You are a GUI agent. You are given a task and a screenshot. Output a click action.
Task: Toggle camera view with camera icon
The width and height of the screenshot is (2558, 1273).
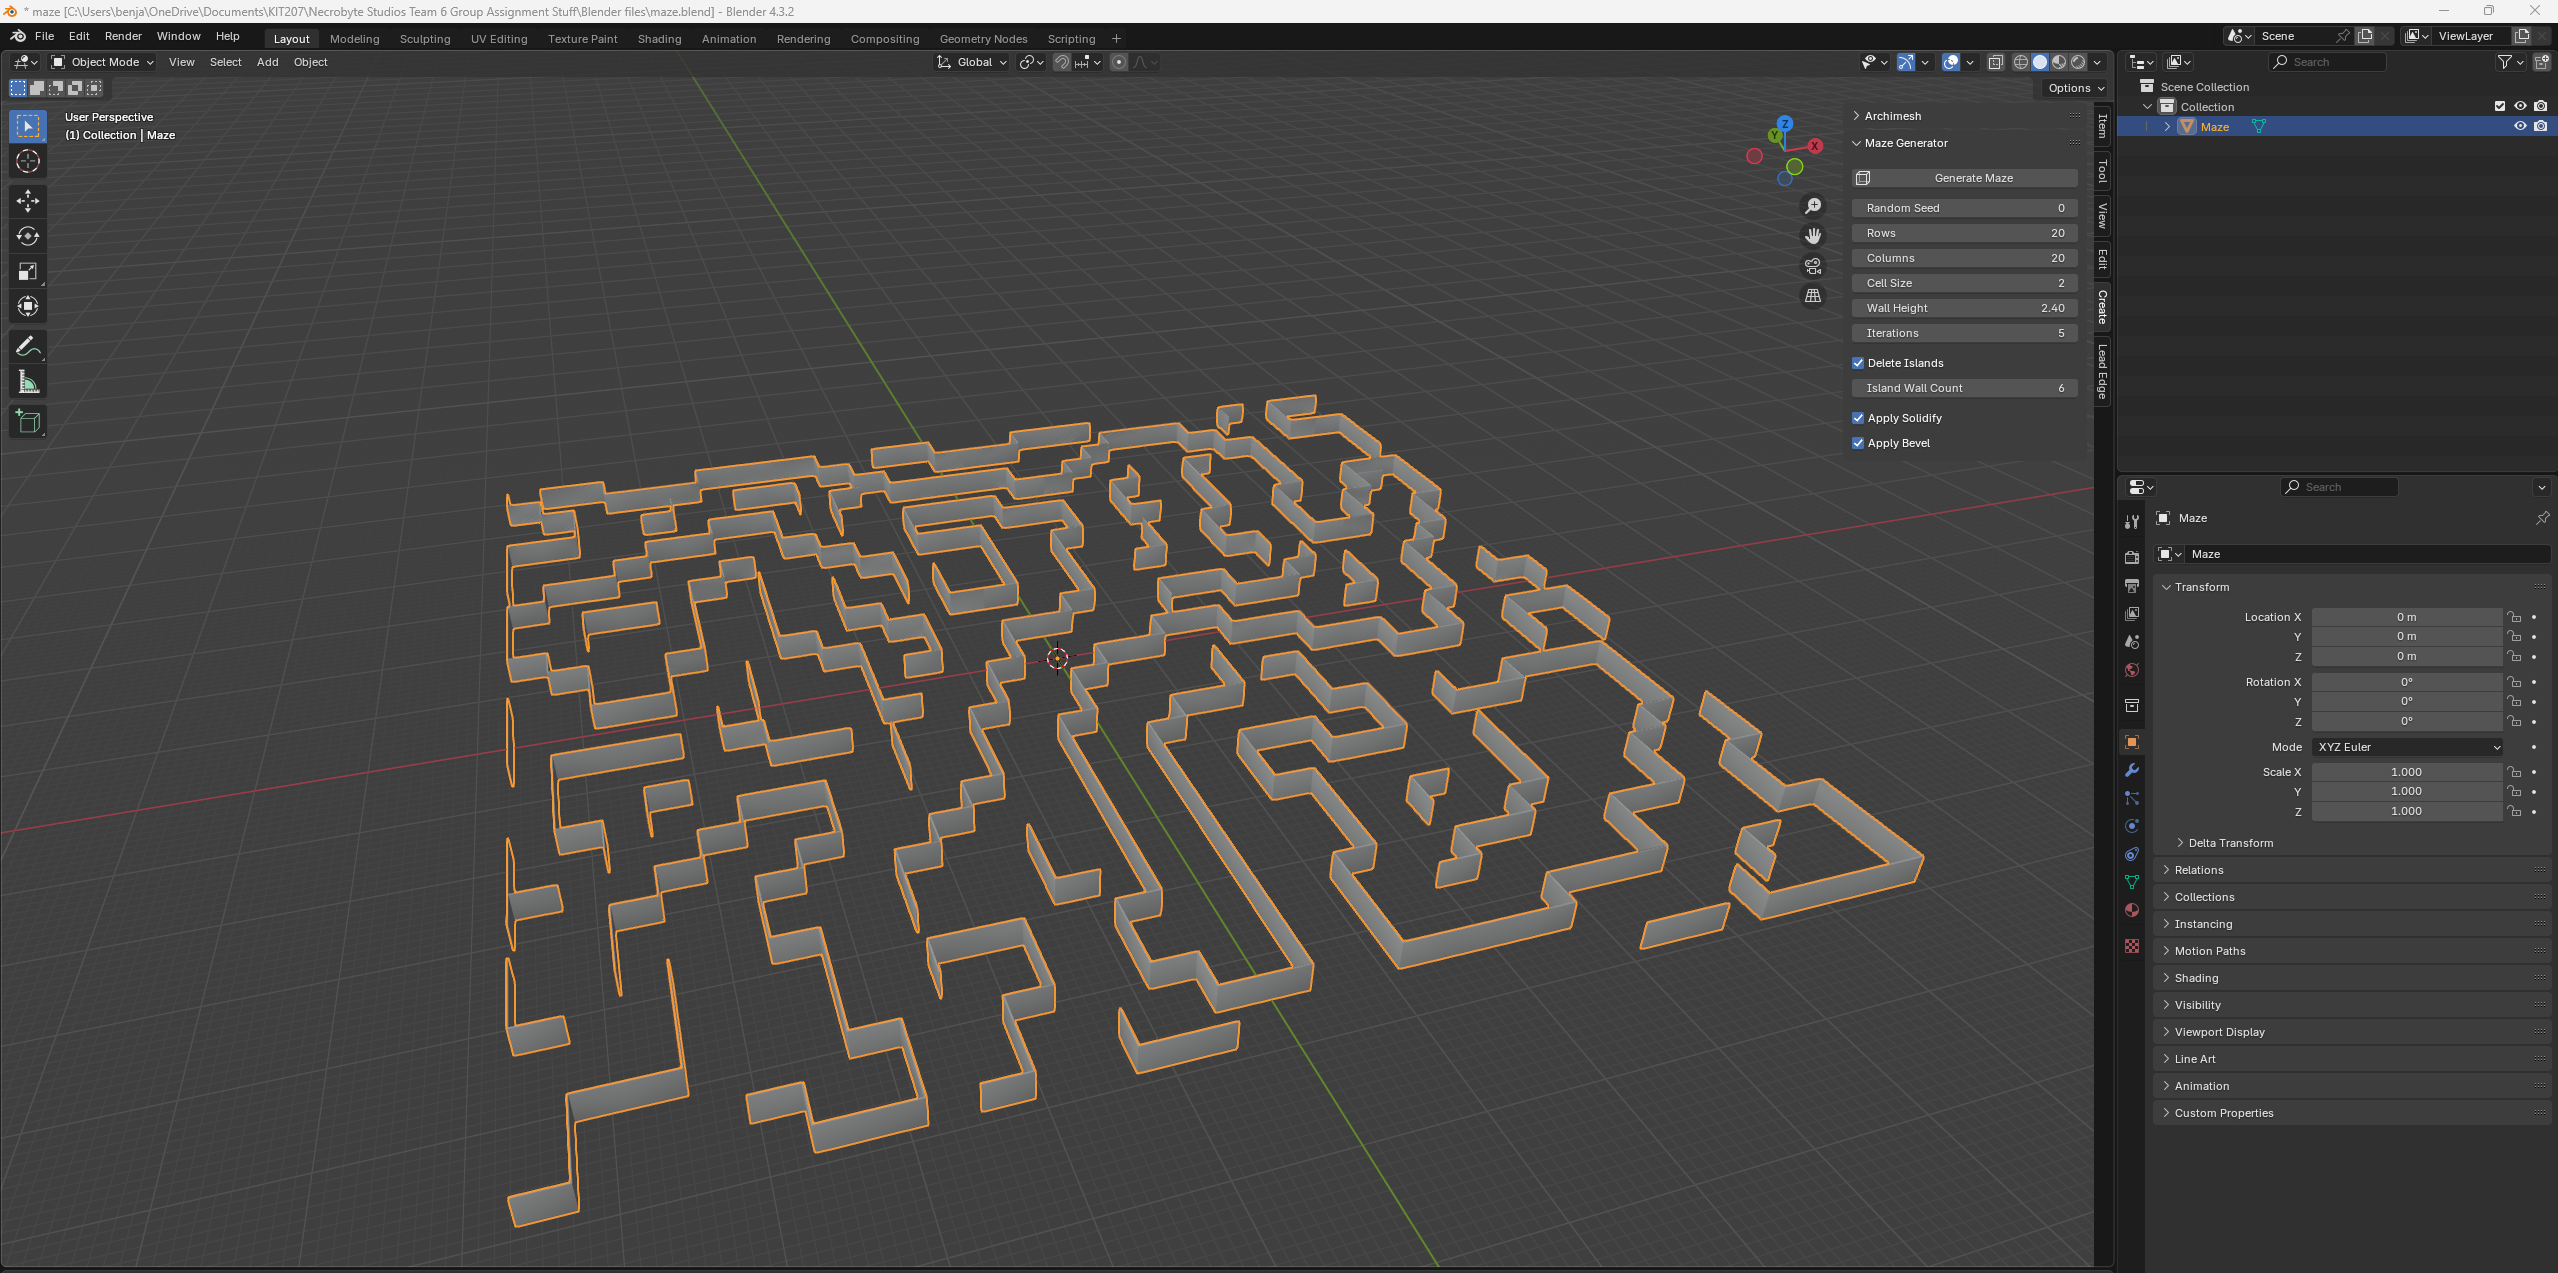pos(1812,266)
